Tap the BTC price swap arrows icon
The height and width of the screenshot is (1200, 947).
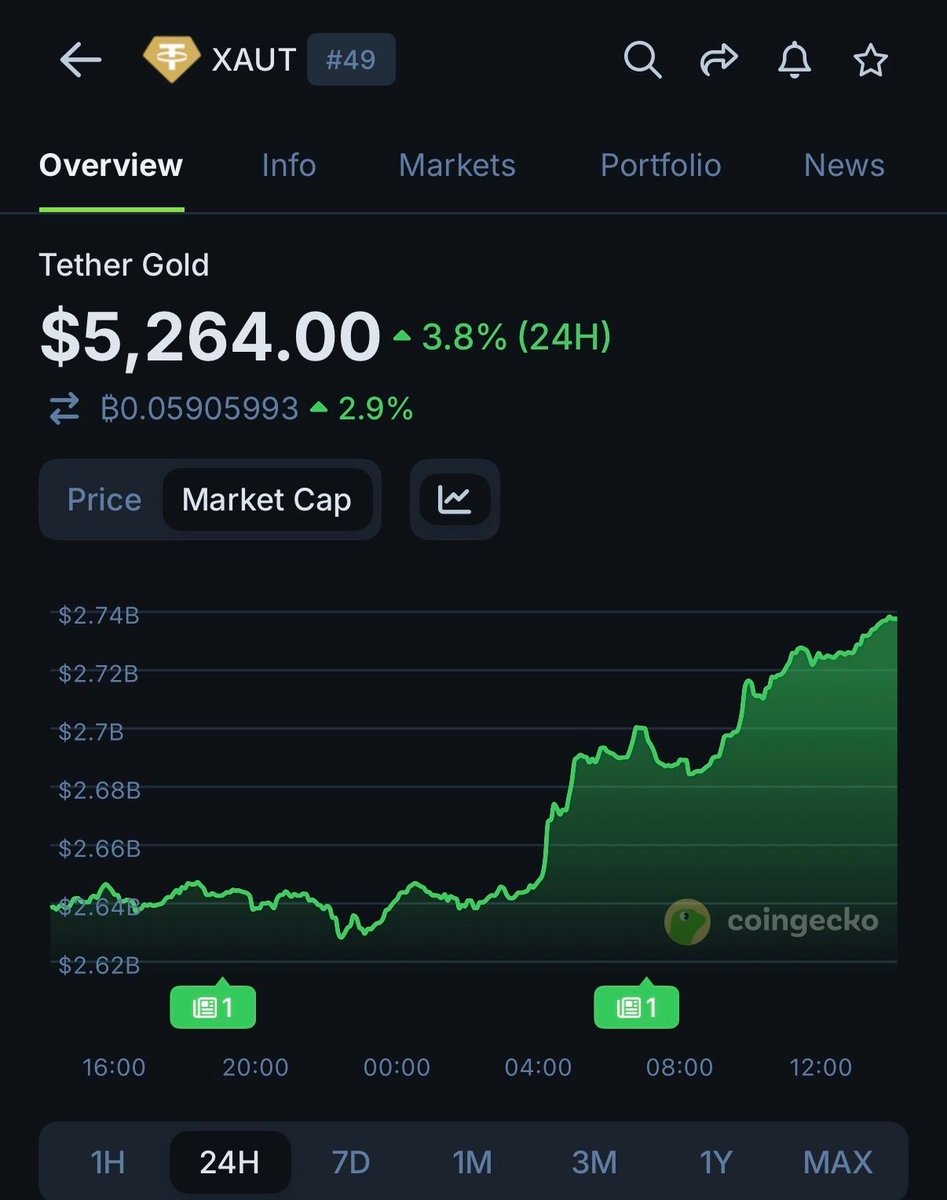coord(64,409)
